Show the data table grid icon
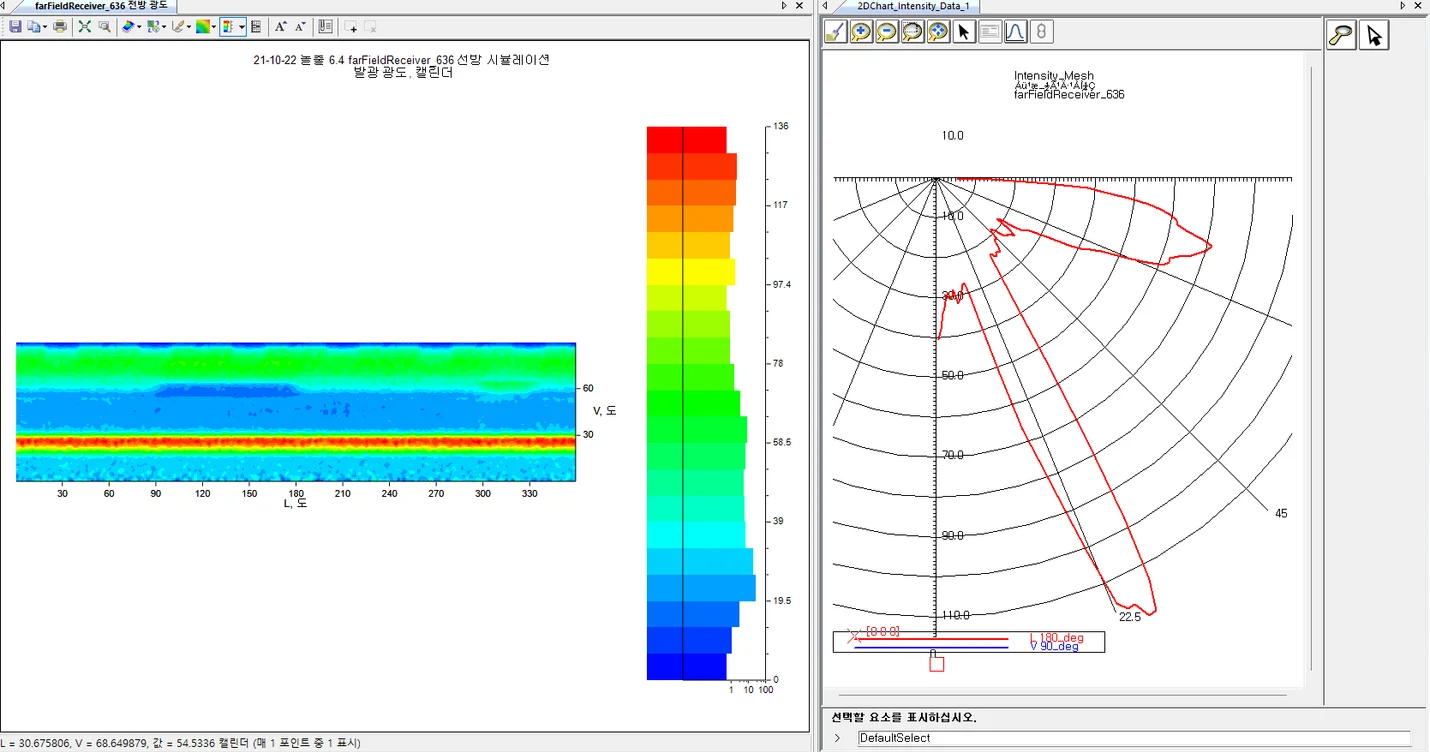1430x752 pixels. 256,26
